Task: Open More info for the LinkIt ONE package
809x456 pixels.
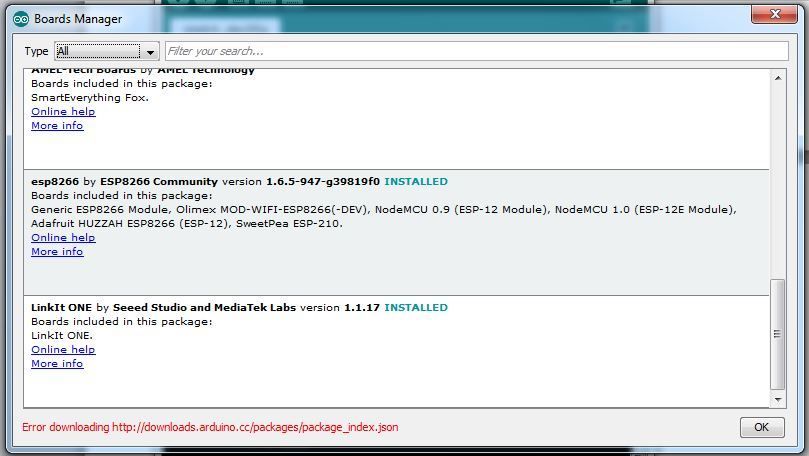Action: (x=57, y=363)
